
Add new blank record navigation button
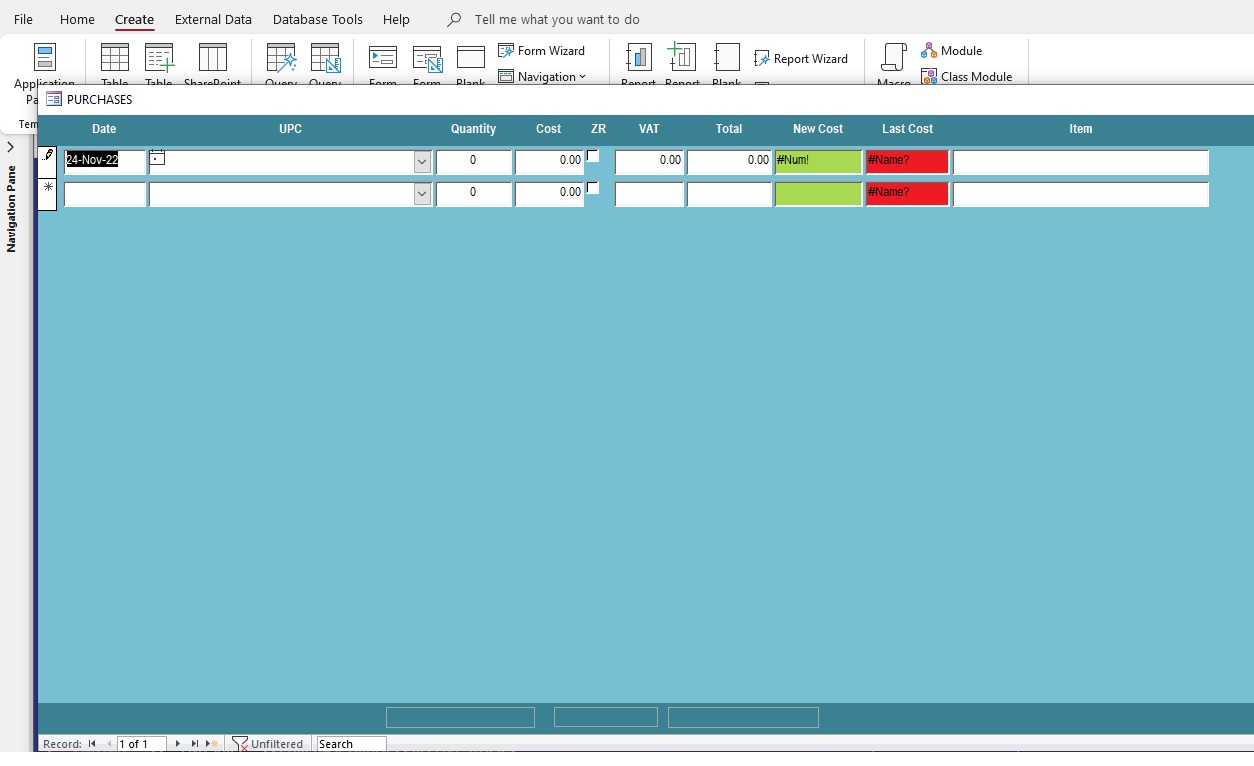point(212,744)
